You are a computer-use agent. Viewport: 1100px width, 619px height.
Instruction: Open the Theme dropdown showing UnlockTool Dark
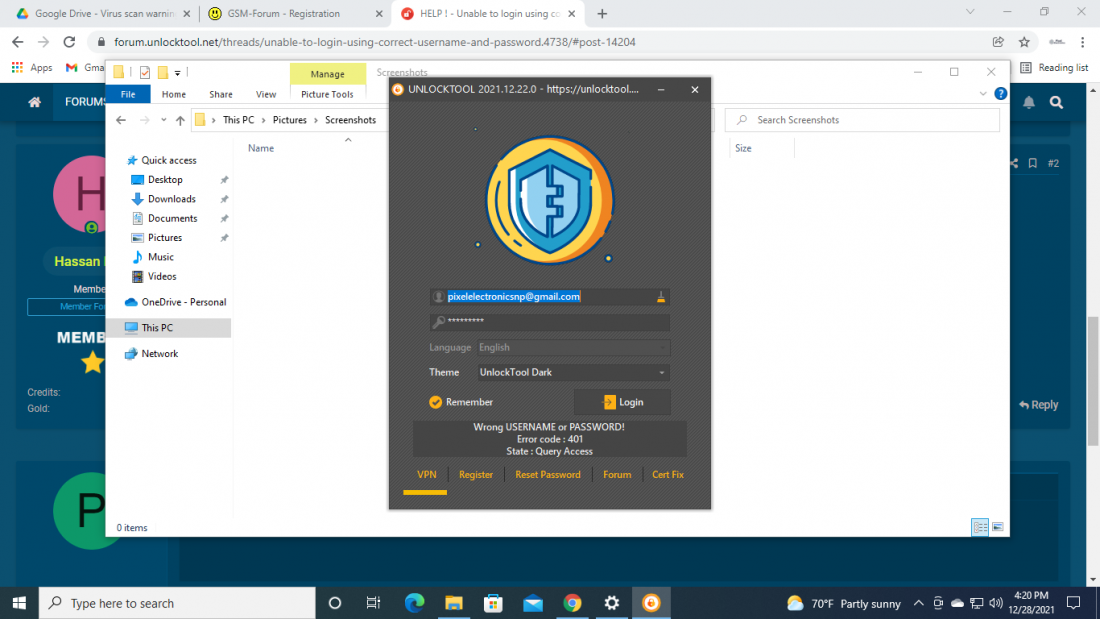pos(573,372)
